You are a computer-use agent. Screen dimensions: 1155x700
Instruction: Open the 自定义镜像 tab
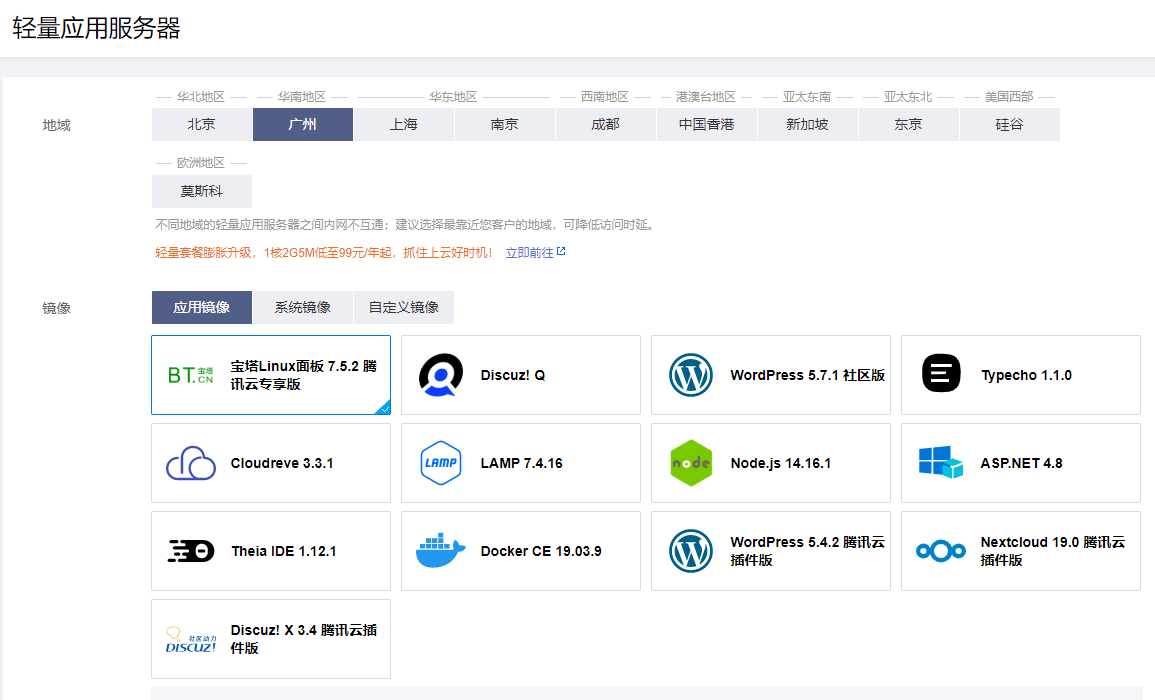click(x=404, y=307)
